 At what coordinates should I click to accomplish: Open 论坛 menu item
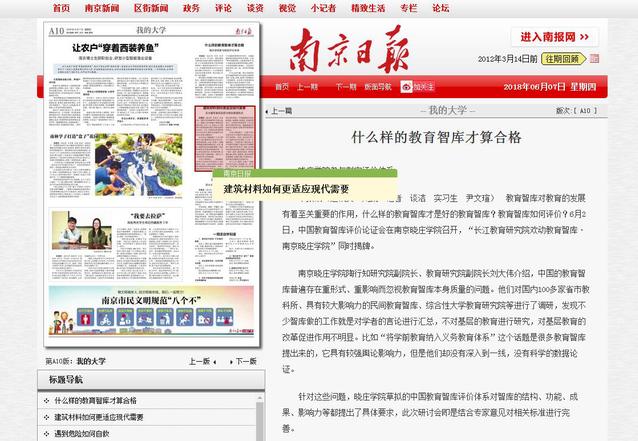tap(441, 8)
